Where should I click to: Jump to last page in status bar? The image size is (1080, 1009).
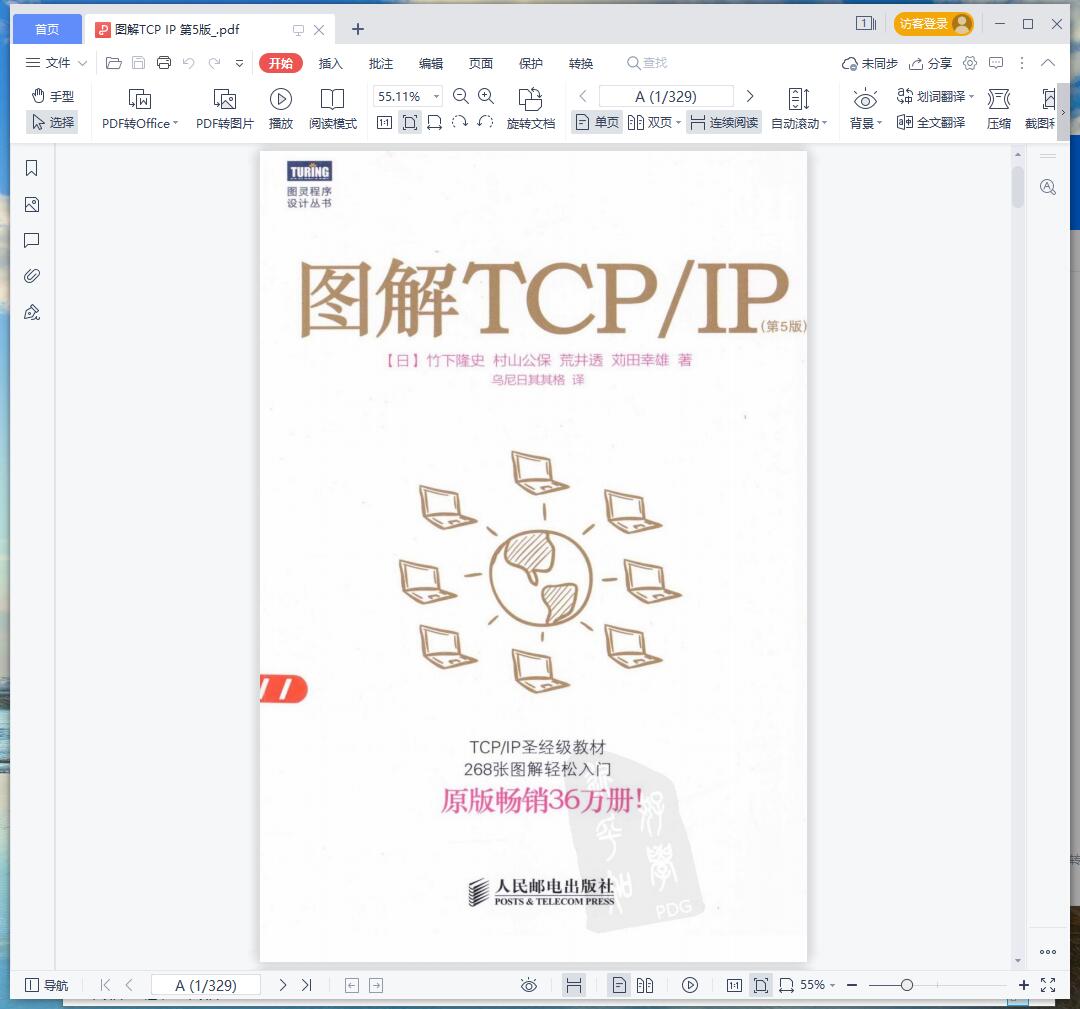click(307, 985)
